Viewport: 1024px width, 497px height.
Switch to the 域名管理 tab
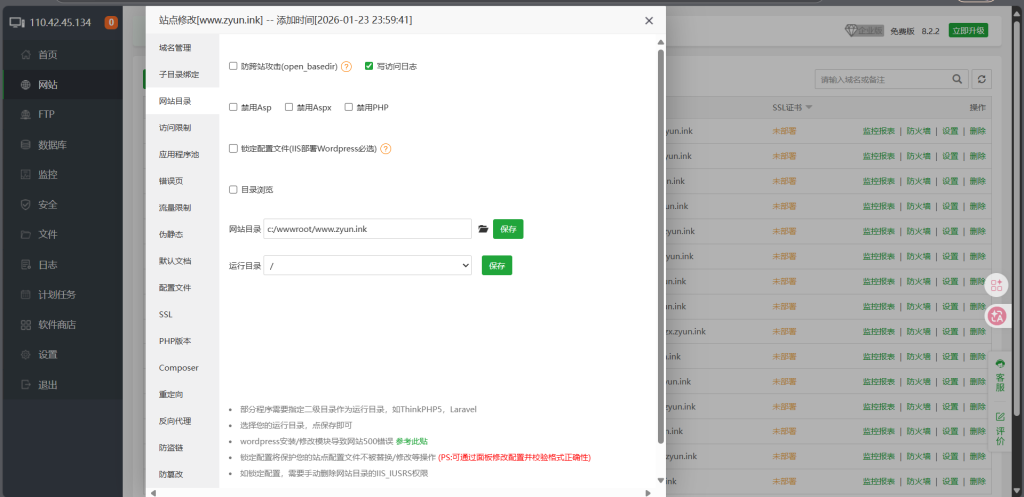pos(174,47)
